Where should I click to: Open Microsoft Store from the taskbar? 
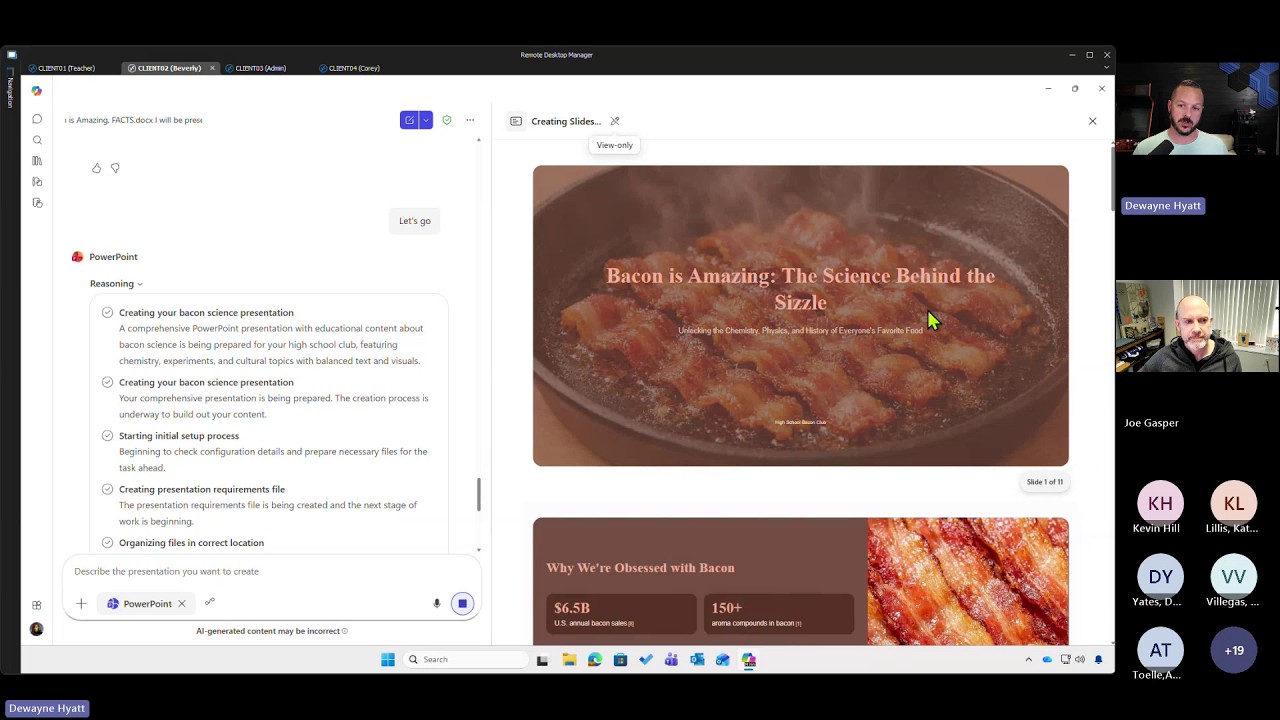pyautogui.click(x=620, y=660)
